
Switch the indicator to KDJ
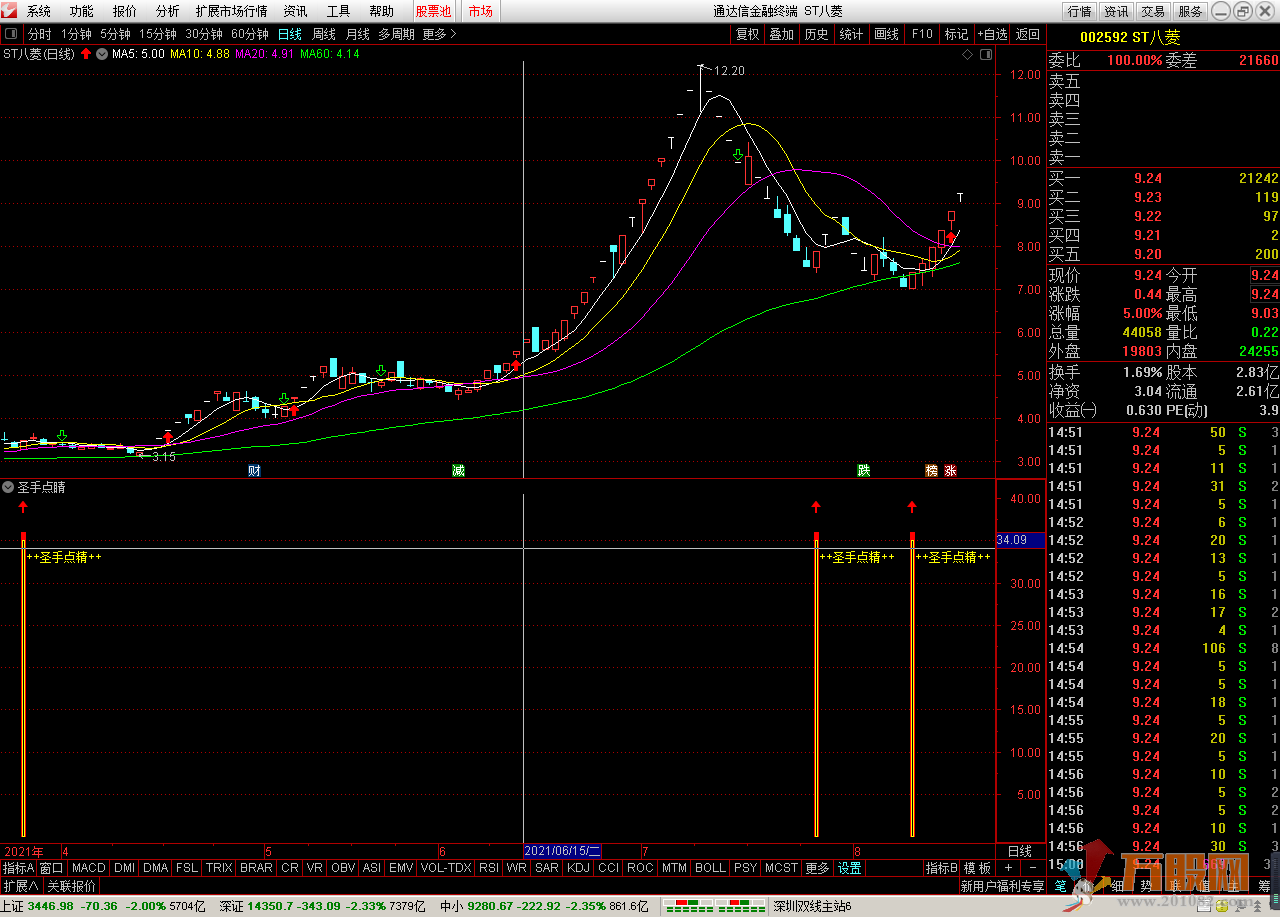tap(578, 868)
